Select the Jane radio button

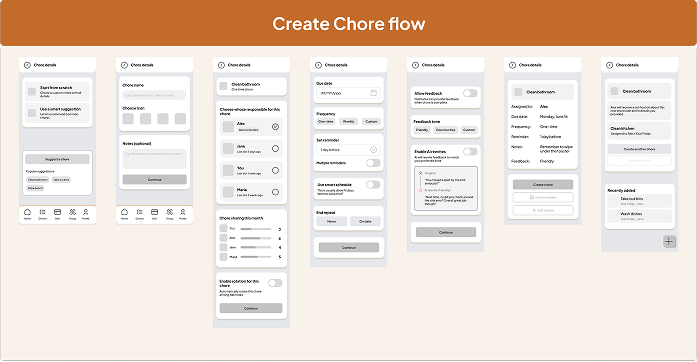(275, 149)
